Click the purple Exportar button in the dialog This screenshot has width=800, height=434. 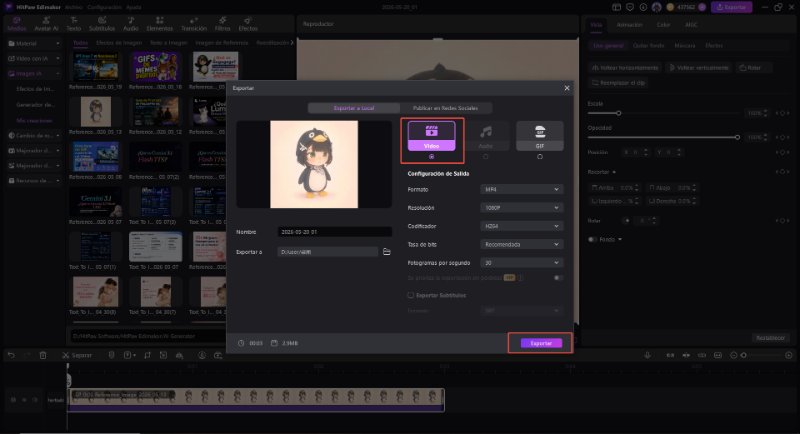(541, 343)
